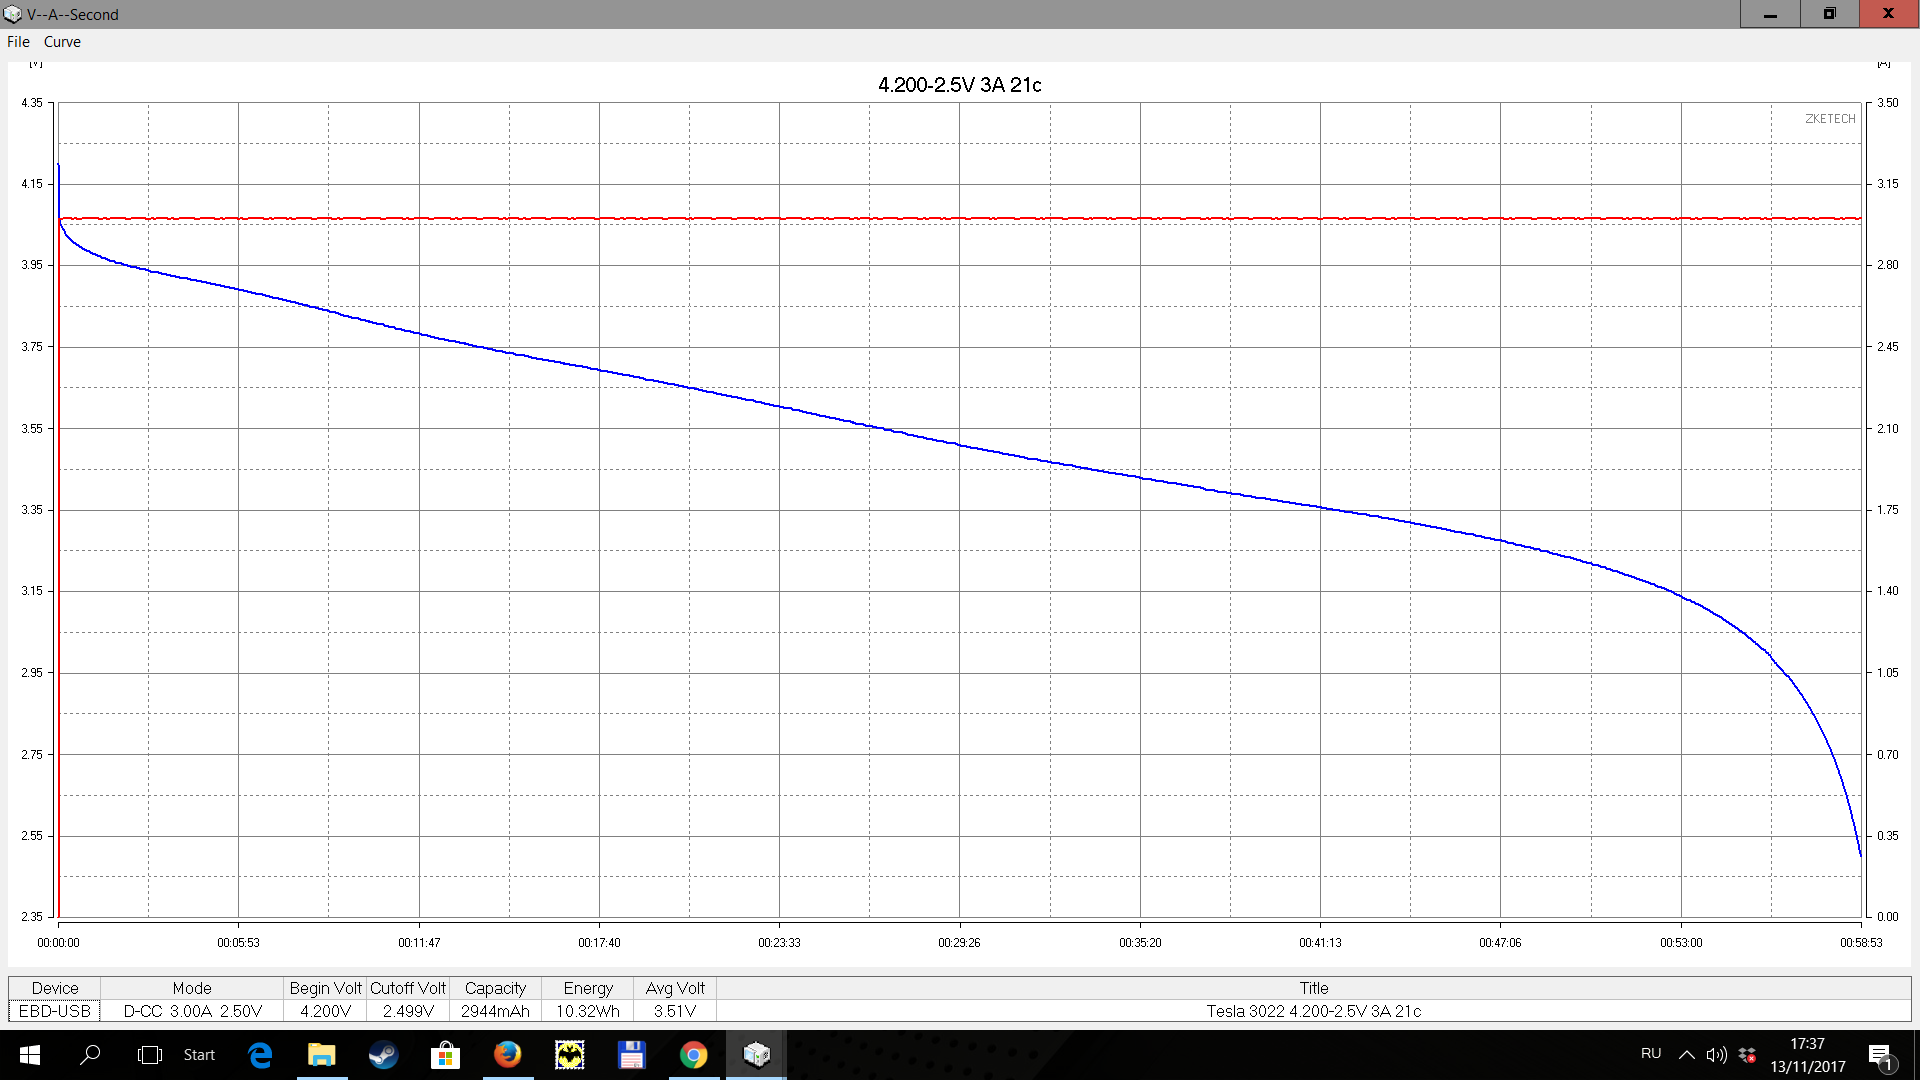Image resolution: width=1920 pixels, height=1080 pixels.
Task: Open the Batman icon app in taskbar
Action: coord(569,1055)
